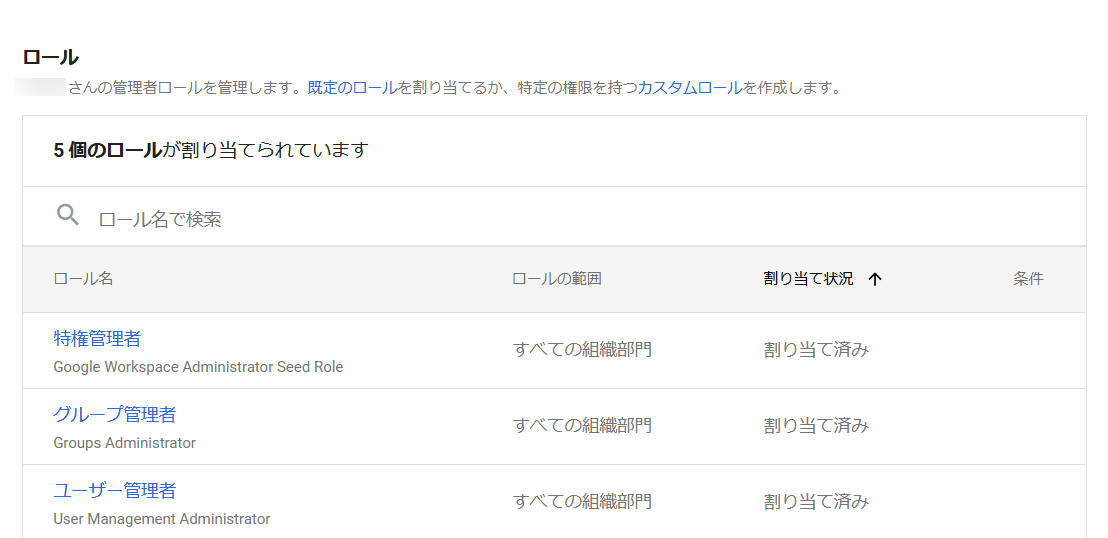Open the グループ管理者 role
The image size is (1108, 538).
tap(114, 414)
